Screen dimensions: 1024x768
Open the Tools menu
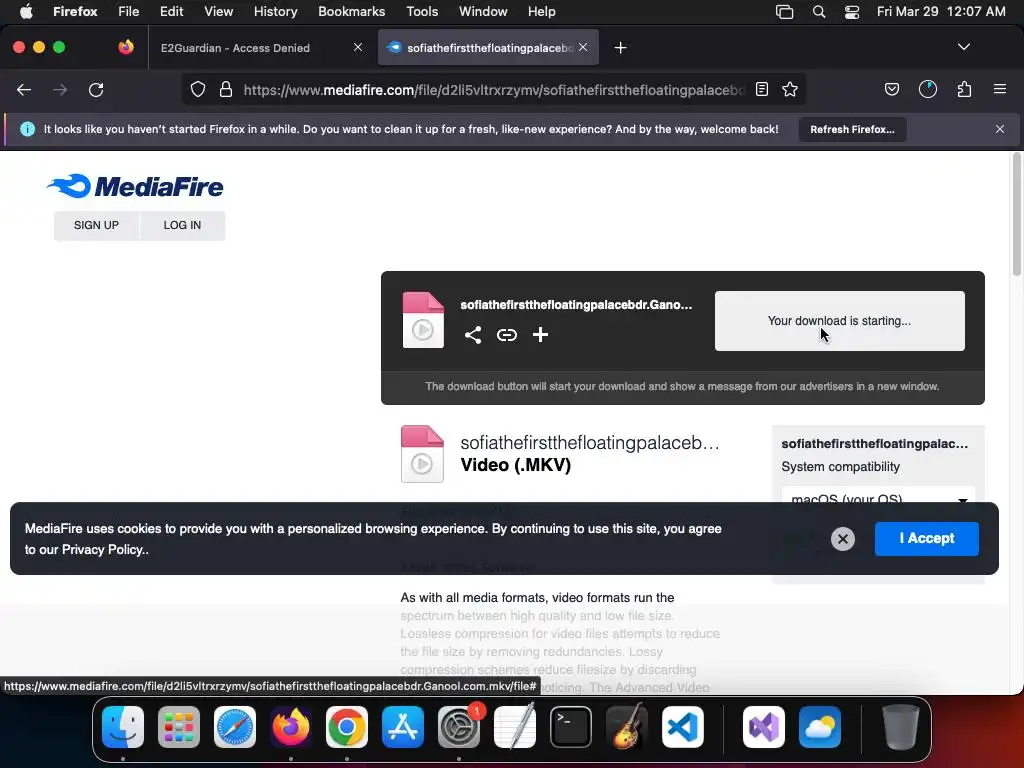click(422, 12)
